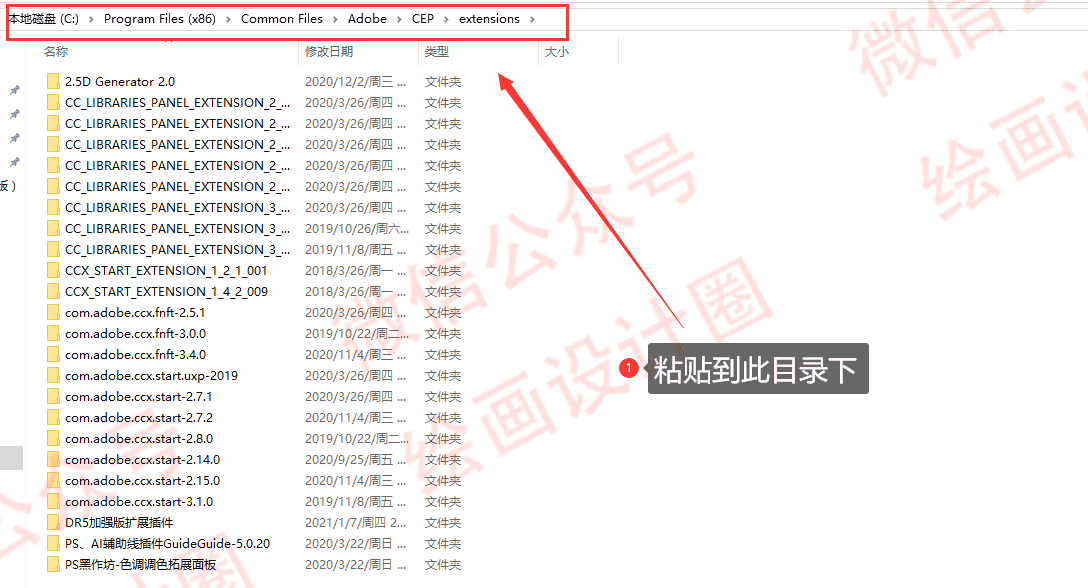Click 文件夹 type cell of DR5加强版扩展插件 row

(443, 522)
